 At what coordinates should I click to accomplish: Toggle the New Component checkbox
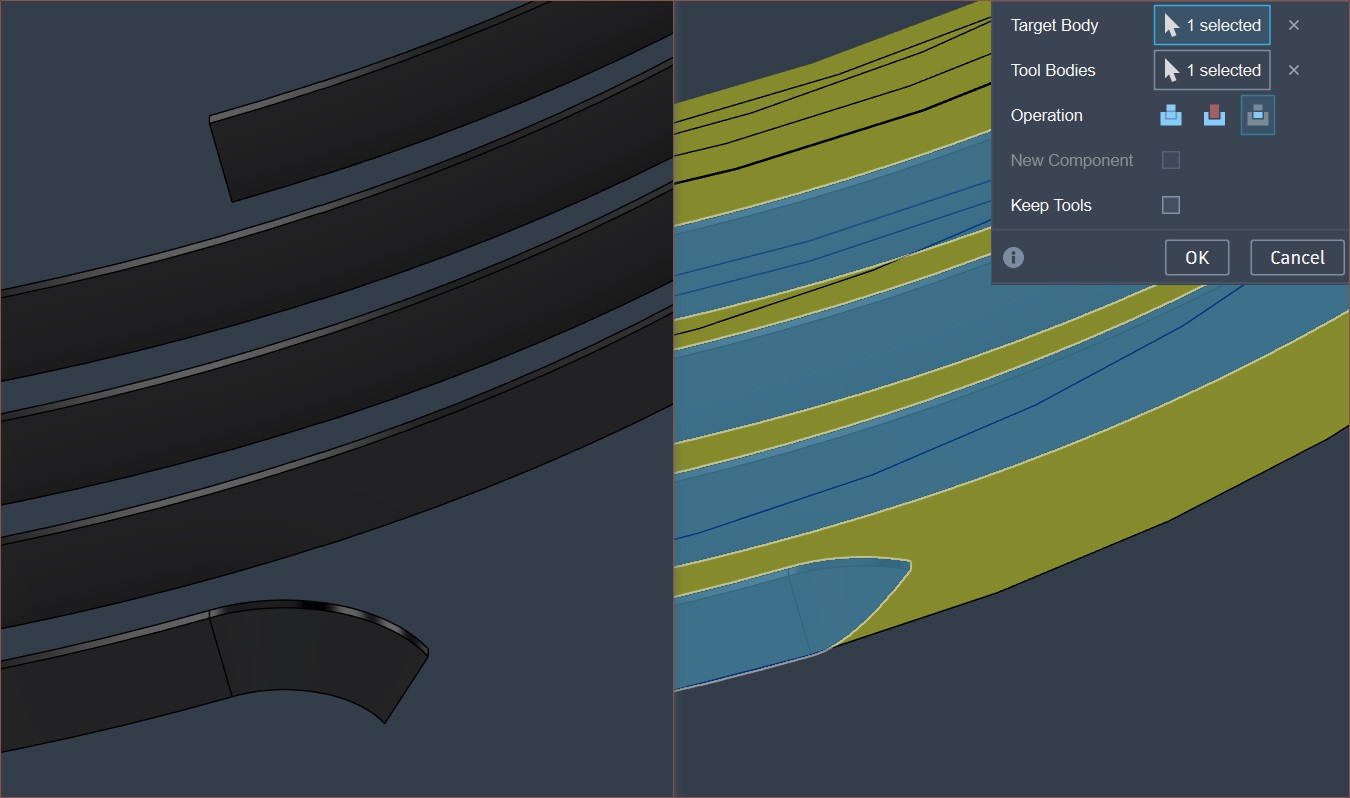point(1171,160)
